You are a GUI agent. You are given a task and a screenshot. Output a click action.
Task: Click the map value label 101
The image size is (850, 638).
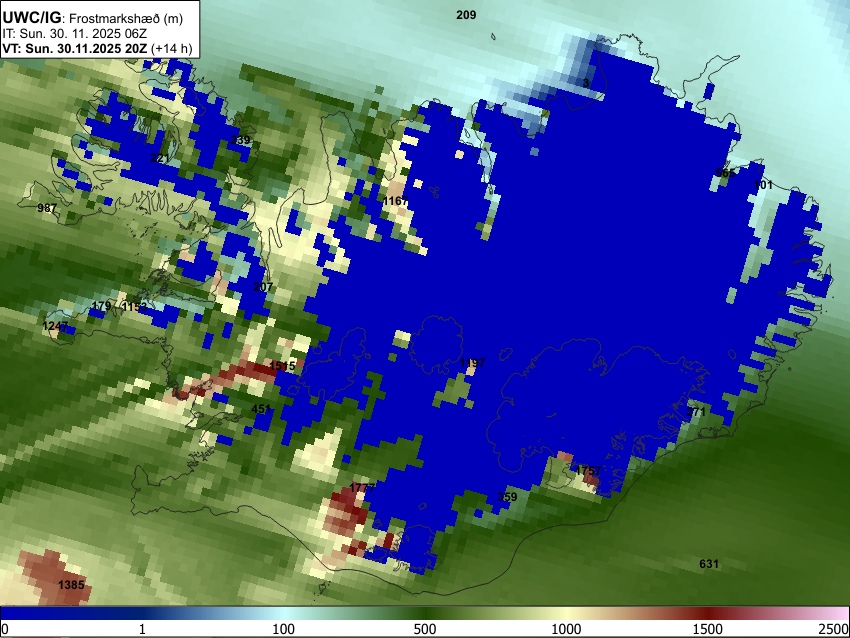point(763,185)
